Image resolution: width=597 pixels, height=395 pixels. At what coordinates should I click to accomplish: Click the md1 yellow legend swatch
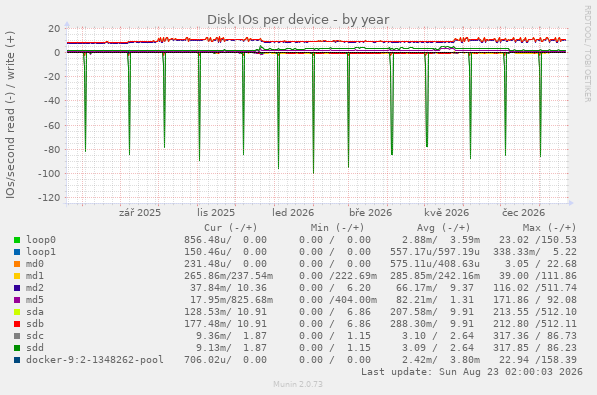tap(17, 276)
